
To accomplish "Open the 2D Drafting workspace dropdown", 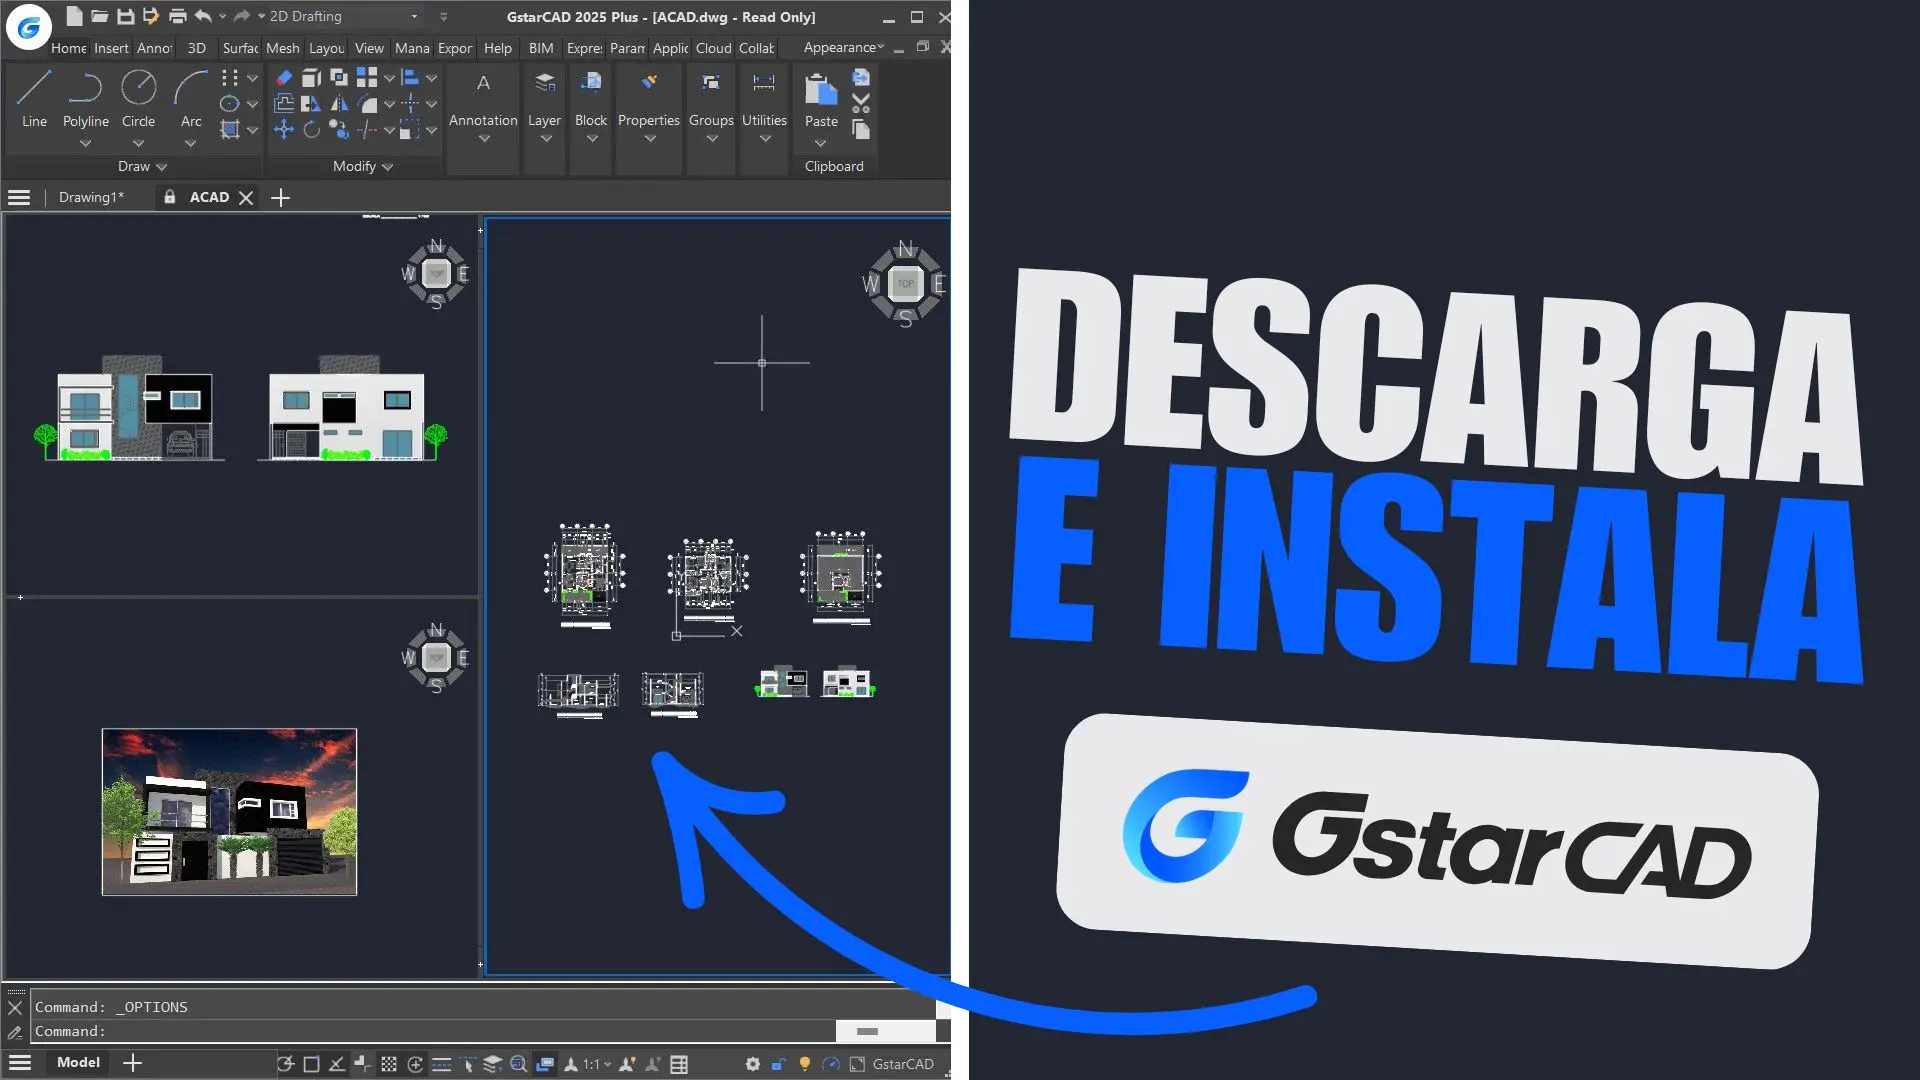I will click(414, 16).
